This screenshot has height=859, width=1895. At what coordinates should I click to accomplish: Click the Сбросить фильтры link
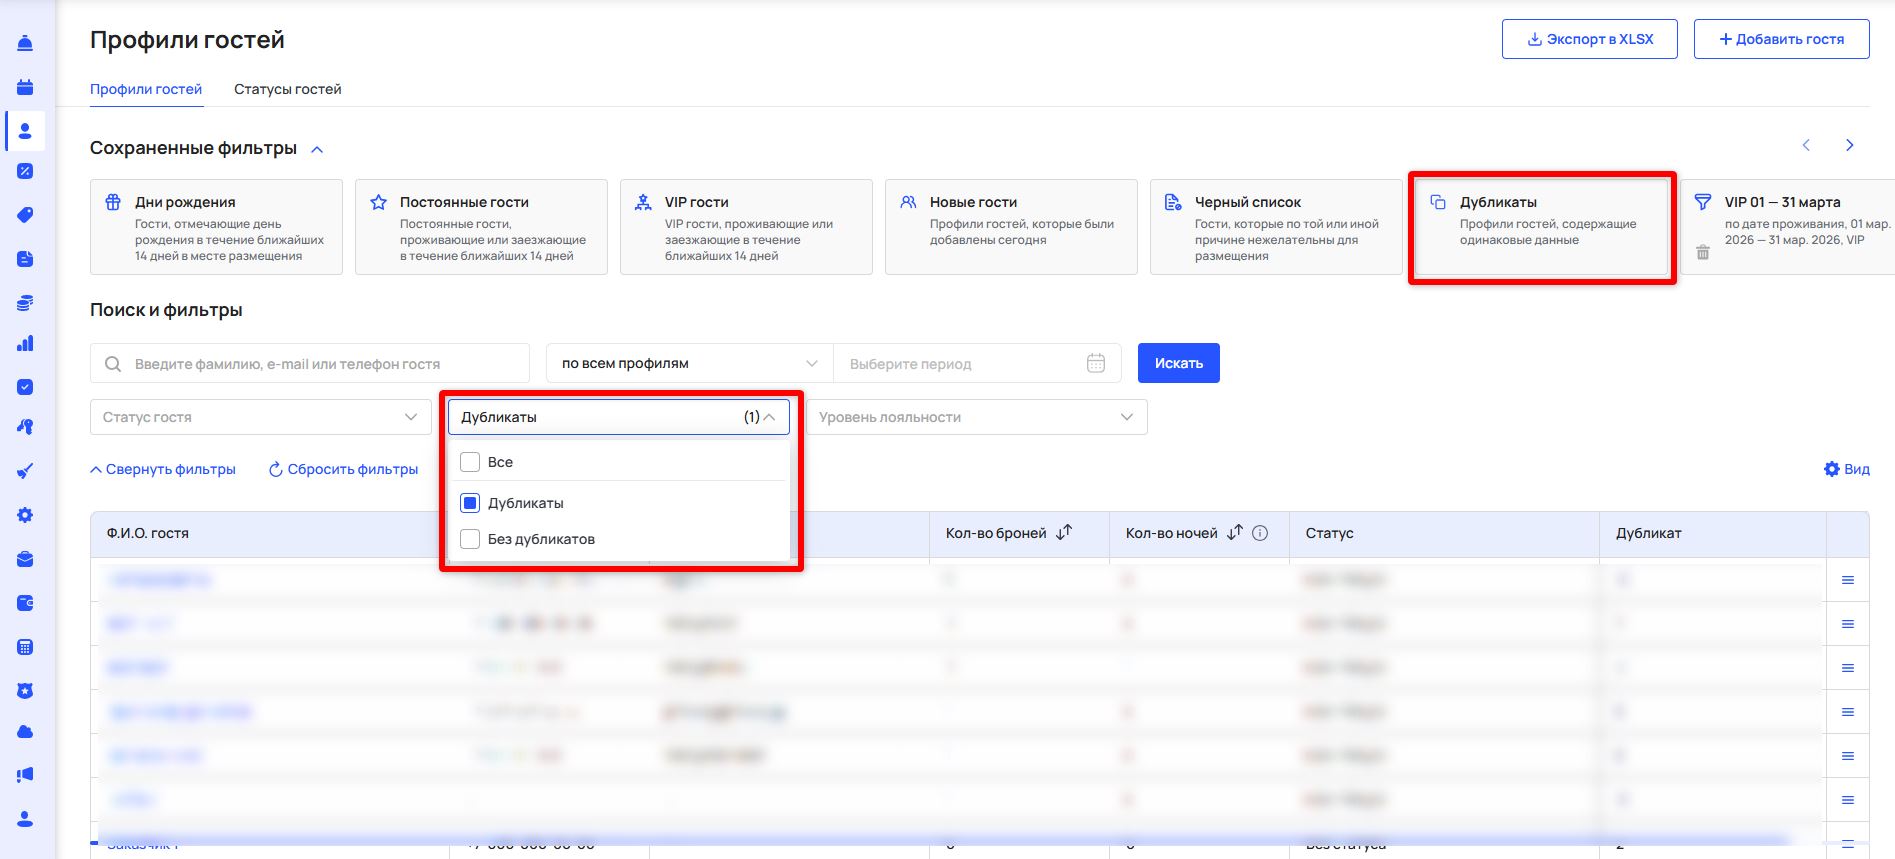(343, 469)
